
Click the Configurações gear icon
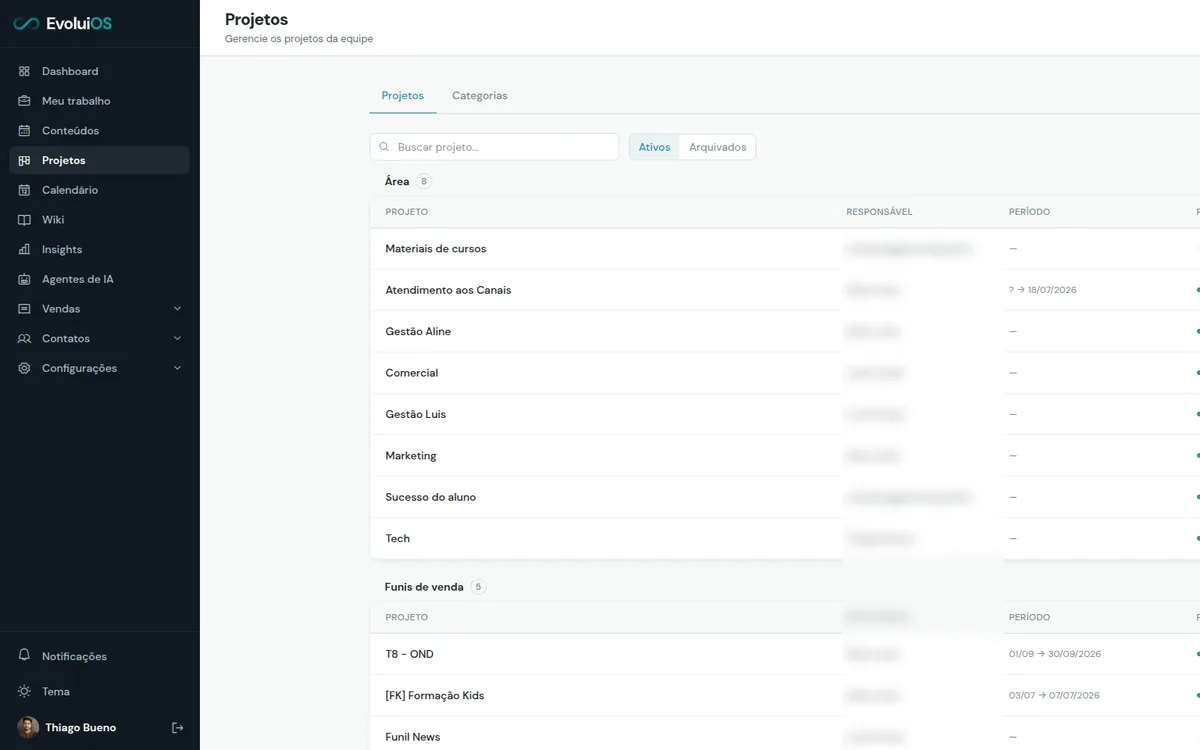24,368
